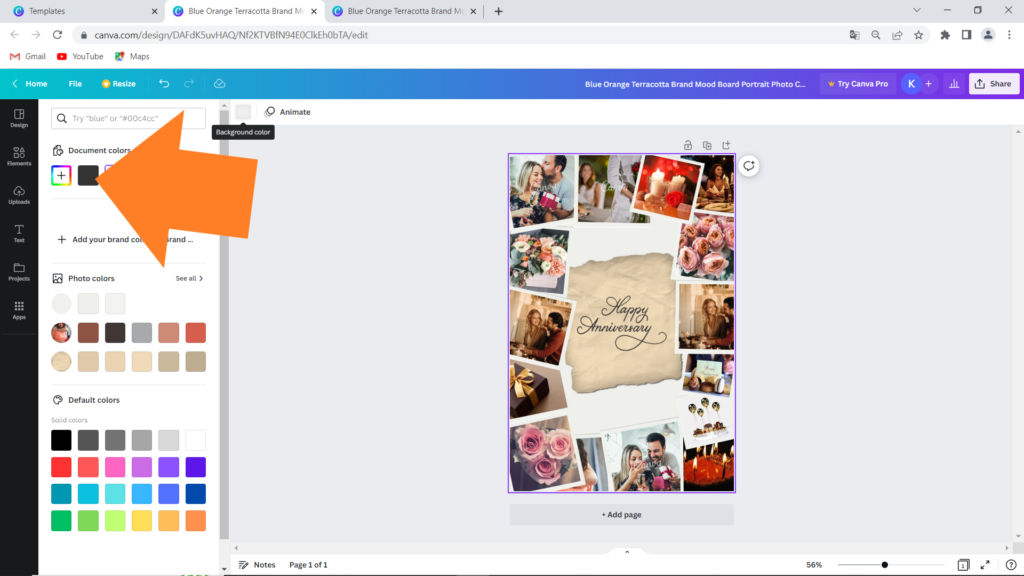This screenshot has height=576, width=1024.
Task: Toggle fullscreen presentation mode
Action: [985, 565]
